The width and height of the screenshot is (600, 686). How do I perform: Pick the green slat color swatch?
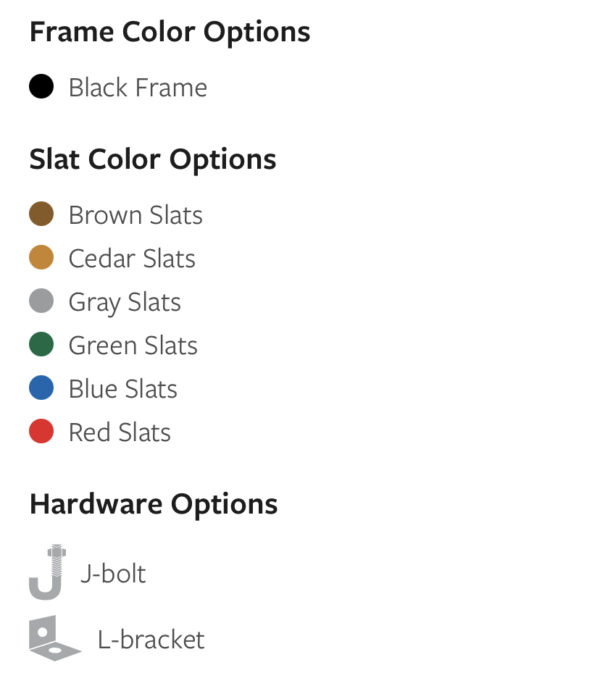[x=41, y=345]
